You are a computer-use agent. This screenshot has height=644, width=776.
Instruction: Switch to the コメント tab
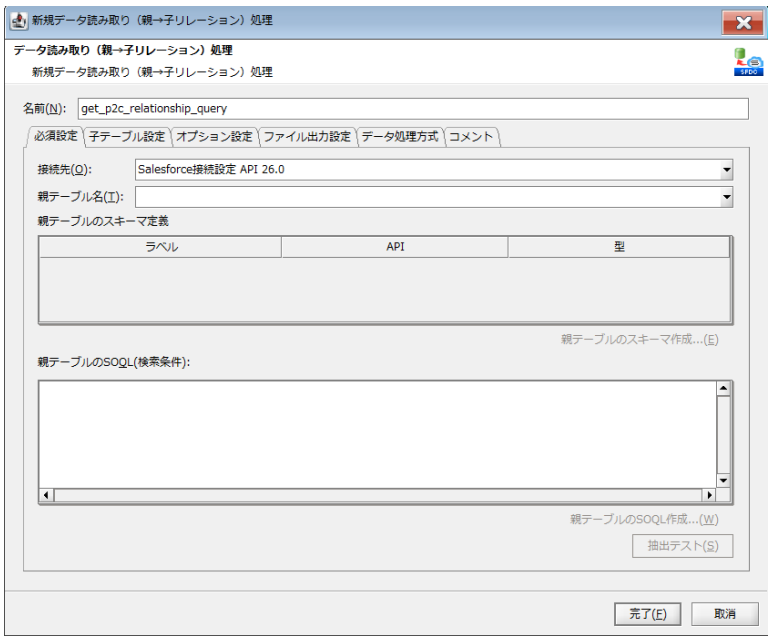coord(471,137)
